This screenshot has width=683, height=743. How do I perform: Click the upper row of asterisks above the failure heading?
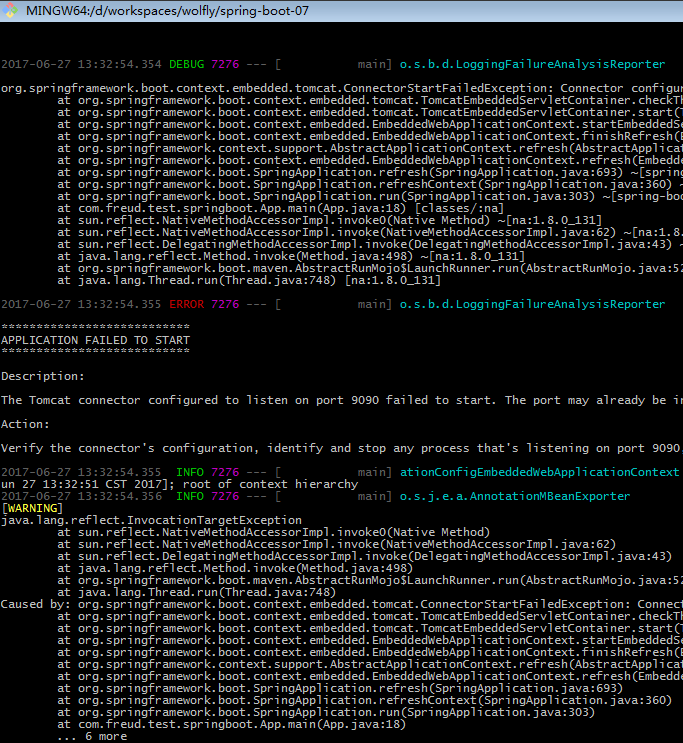point(96,327)
